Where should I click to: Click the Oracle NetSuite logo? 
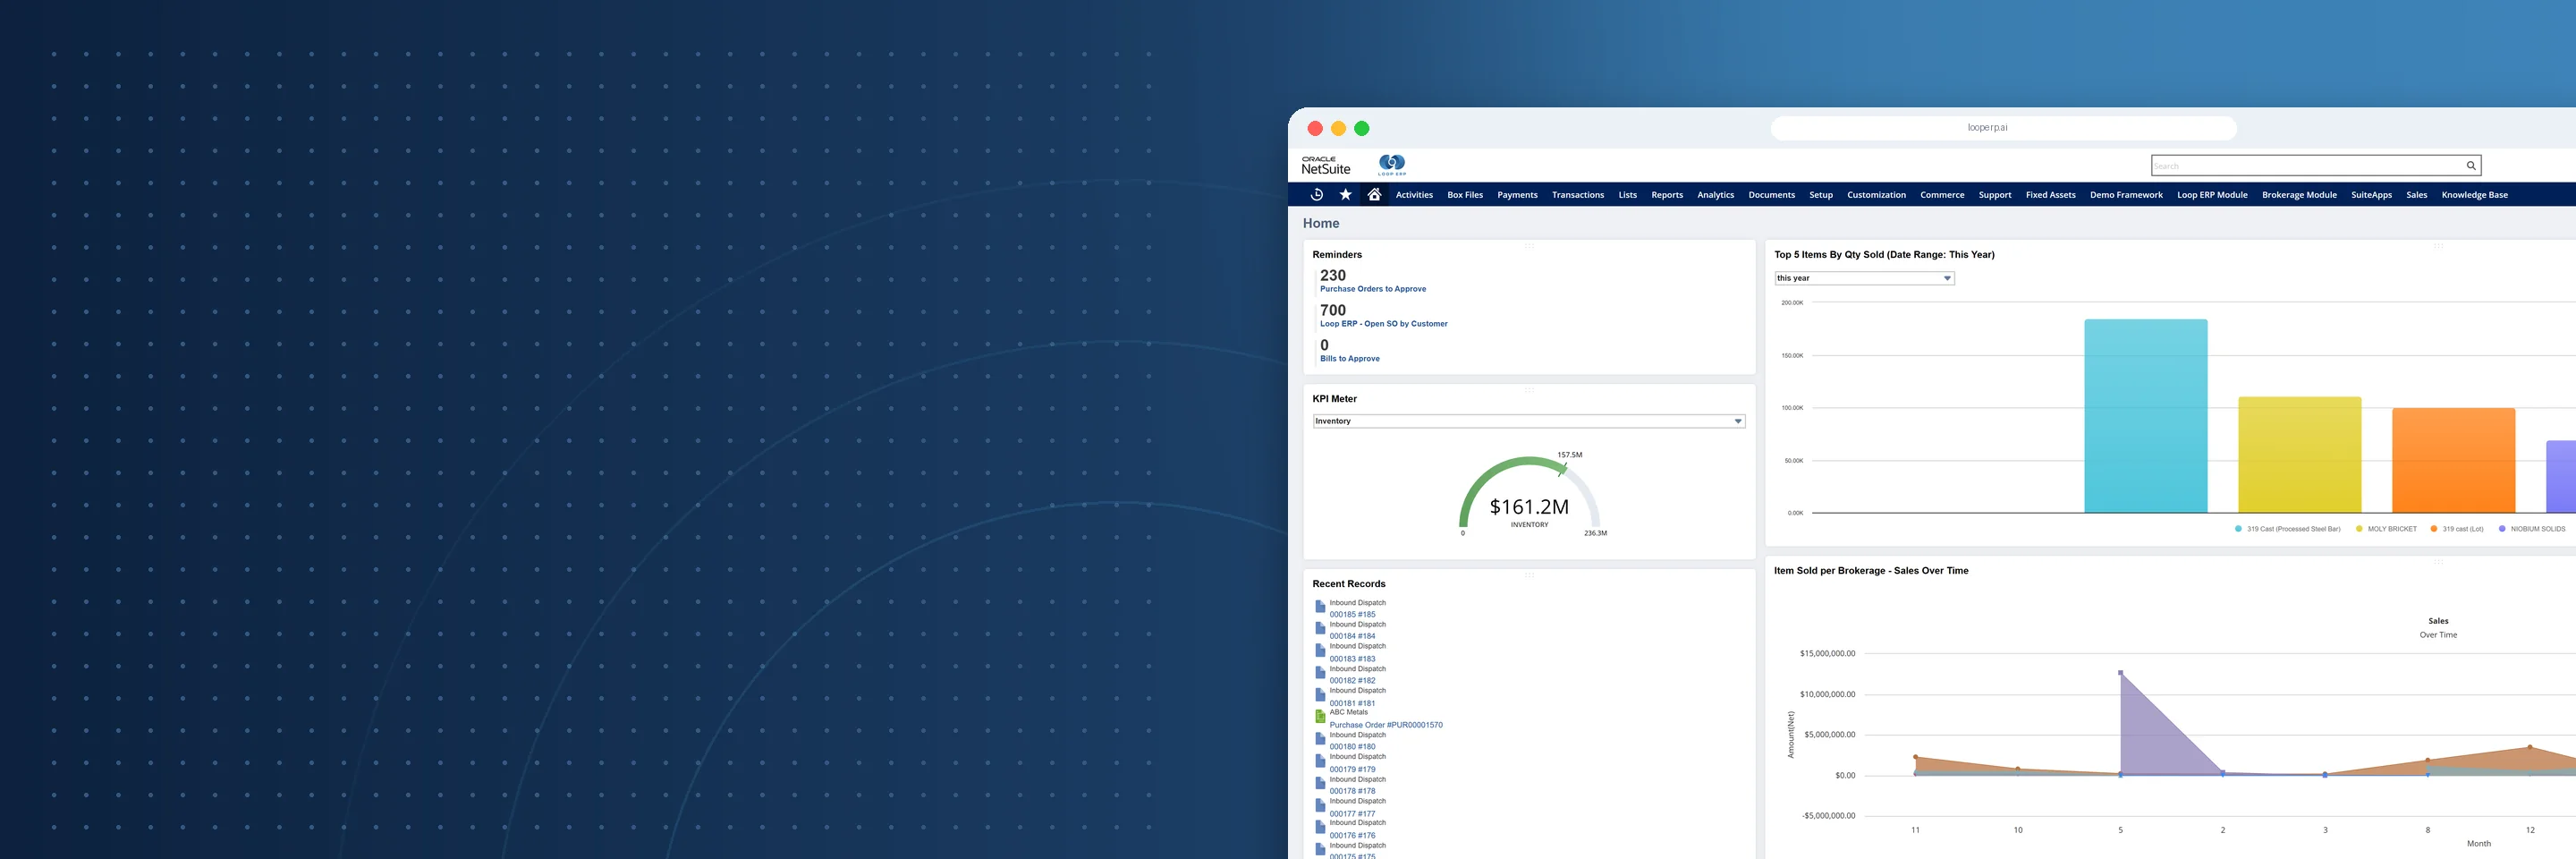click(1326, 166)
